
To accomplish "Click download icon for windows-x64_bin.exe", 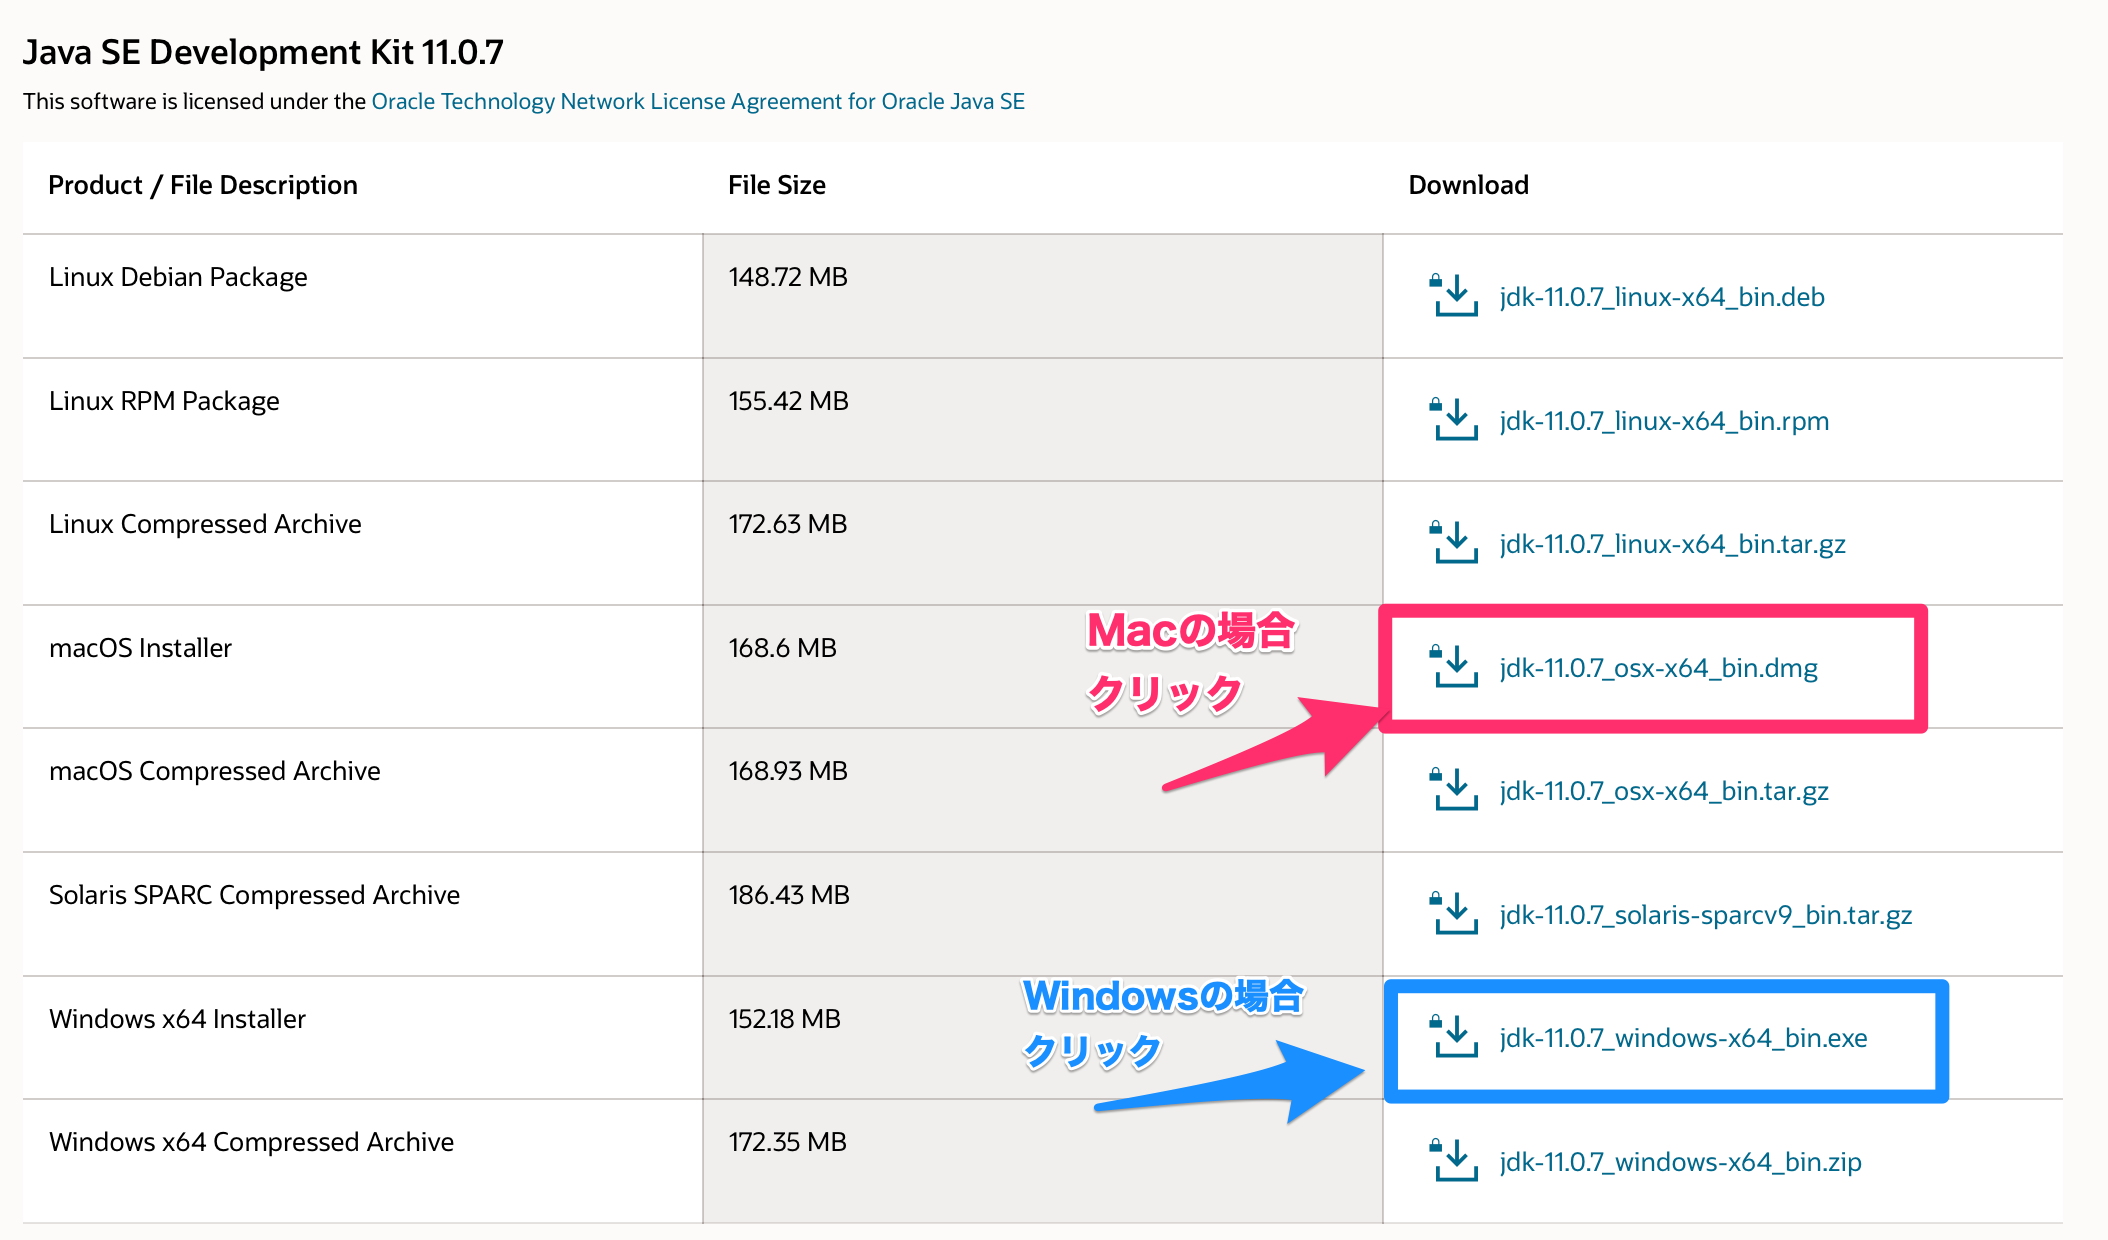I will click(x=1455, y=1037).
